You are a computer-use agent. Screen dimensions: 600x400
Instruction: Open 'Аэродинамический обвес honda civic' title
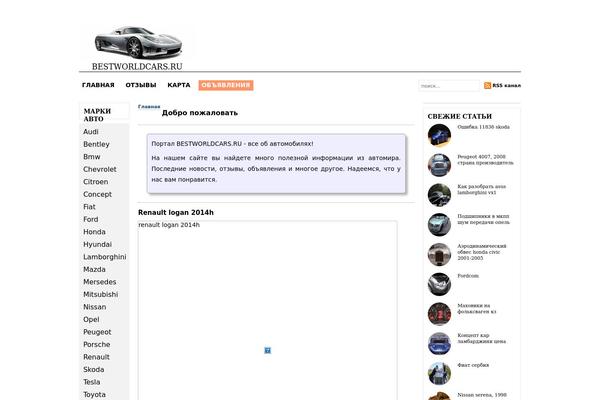pos(482,252)
